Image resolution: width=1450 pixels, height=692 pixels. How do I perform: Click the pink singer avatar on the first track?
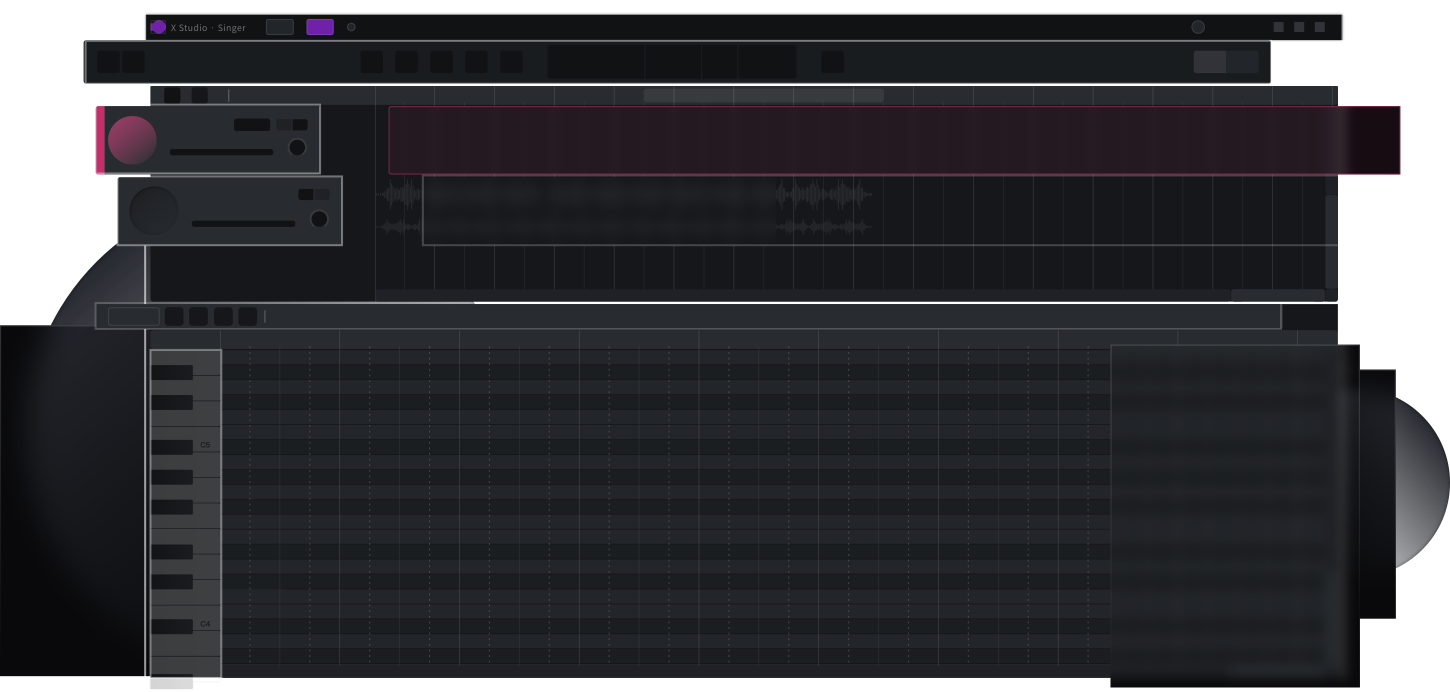(x=132, y=140)
